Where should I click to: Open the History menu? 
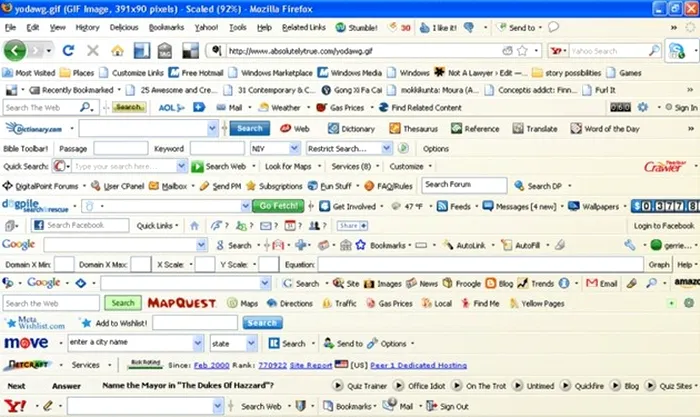coord(88,28)
